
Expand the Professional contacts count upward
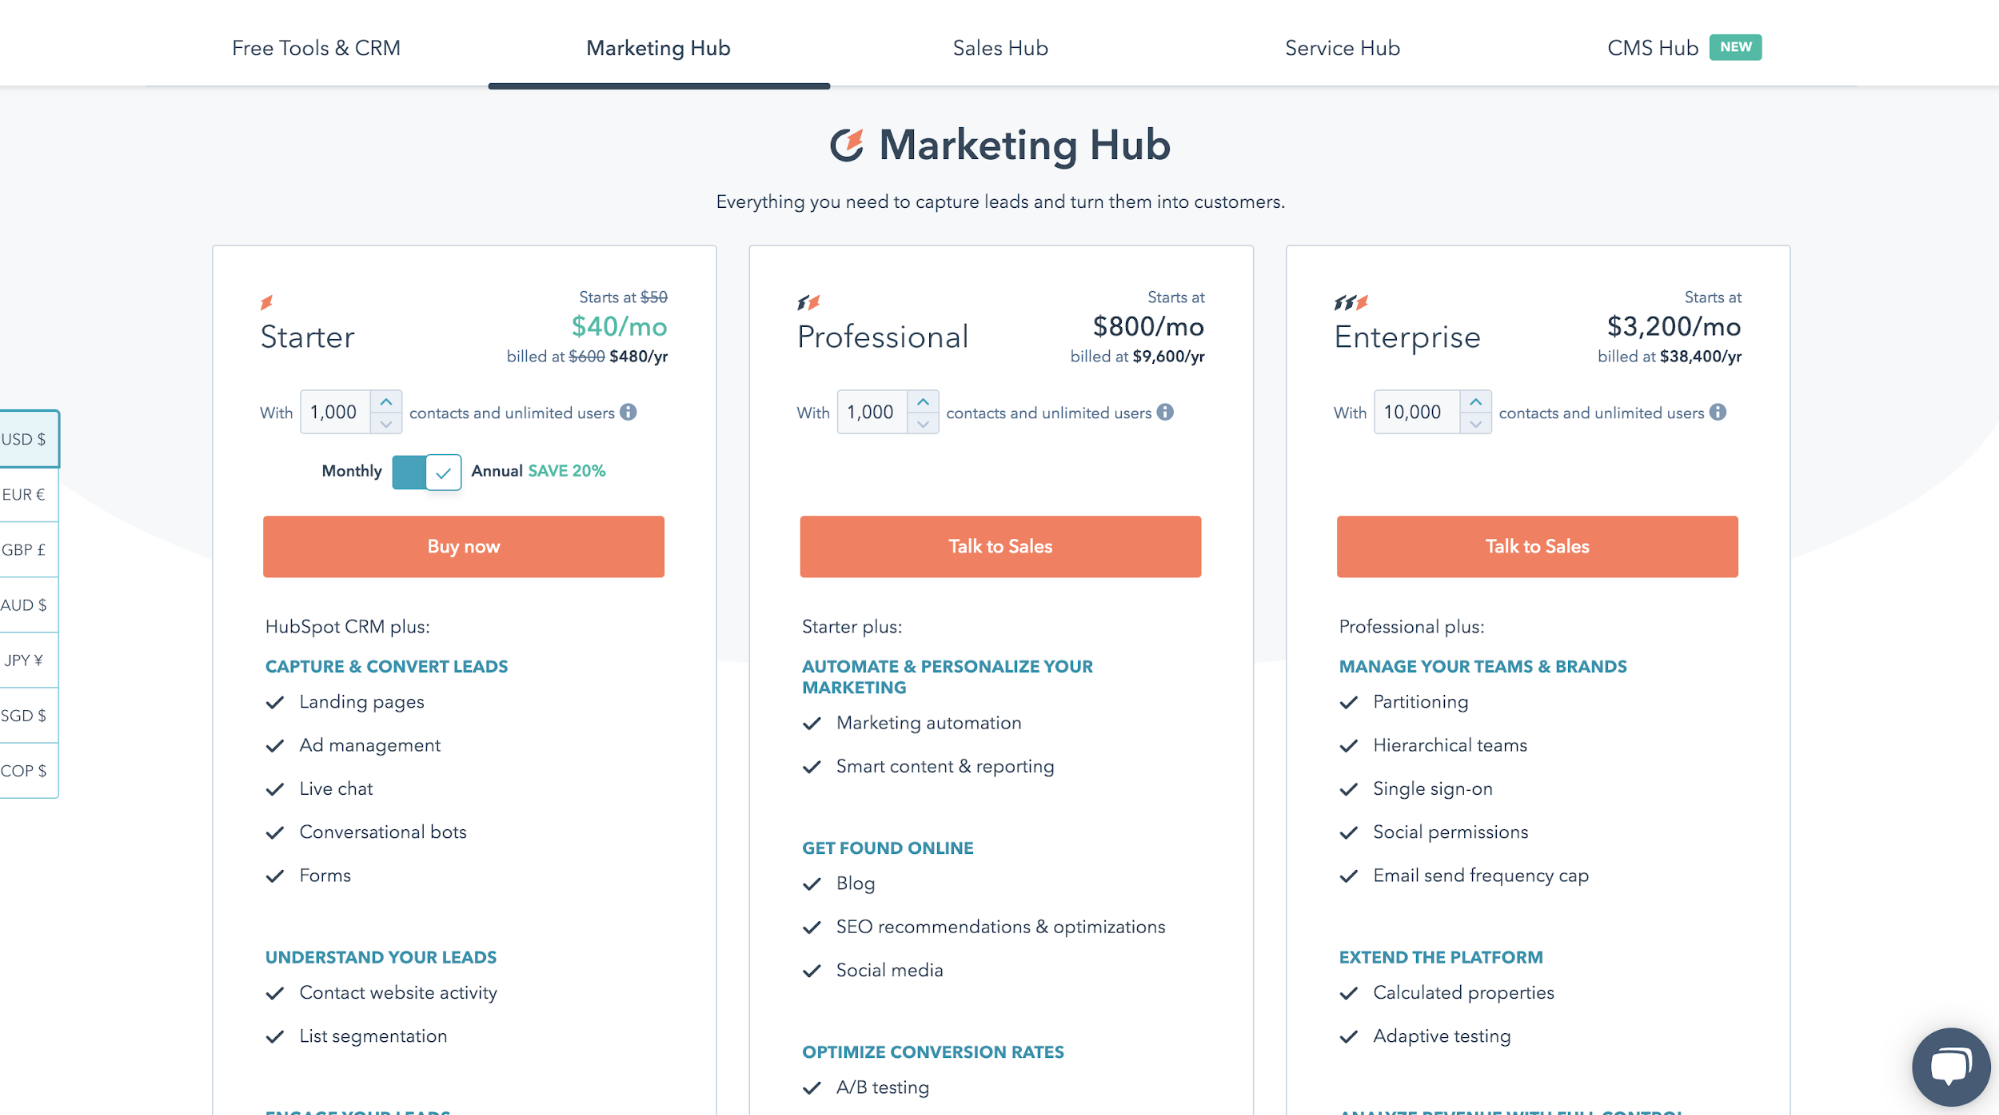pyautogui.click(x=923, y=400)
